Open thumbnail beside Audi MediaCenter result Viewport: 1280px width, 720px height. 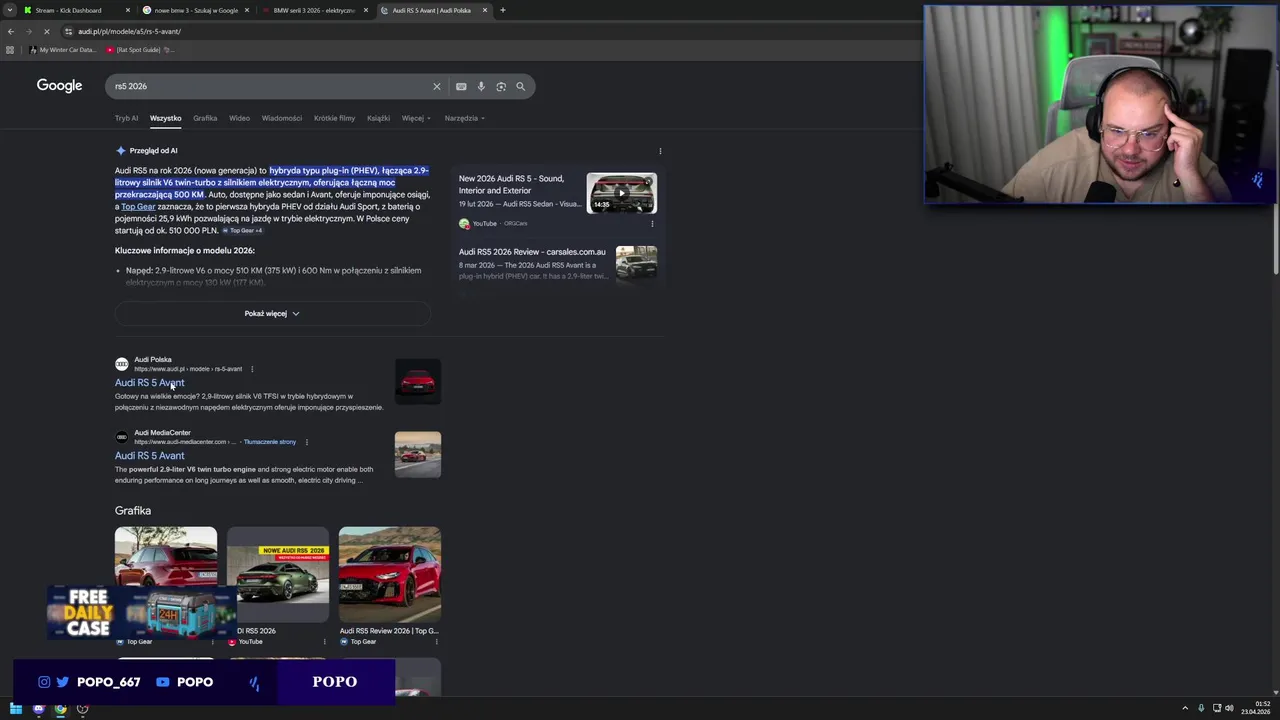pyautogui.click(x=418, y=454)
